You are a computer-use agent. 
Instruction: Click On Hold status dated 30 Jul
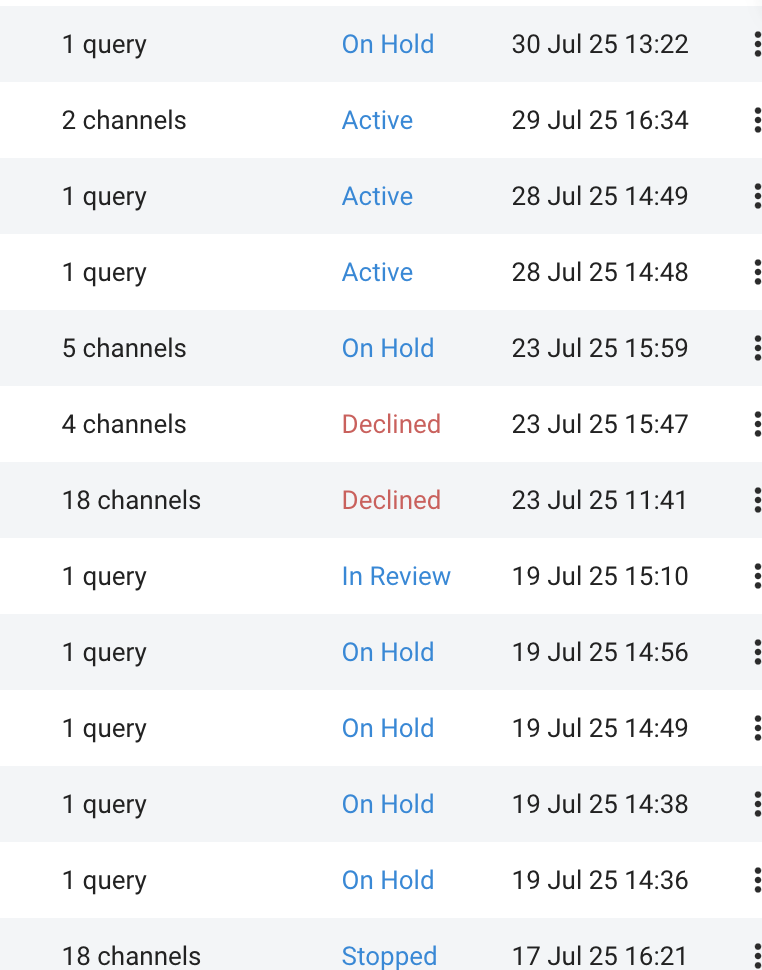[x=388, y=44]
